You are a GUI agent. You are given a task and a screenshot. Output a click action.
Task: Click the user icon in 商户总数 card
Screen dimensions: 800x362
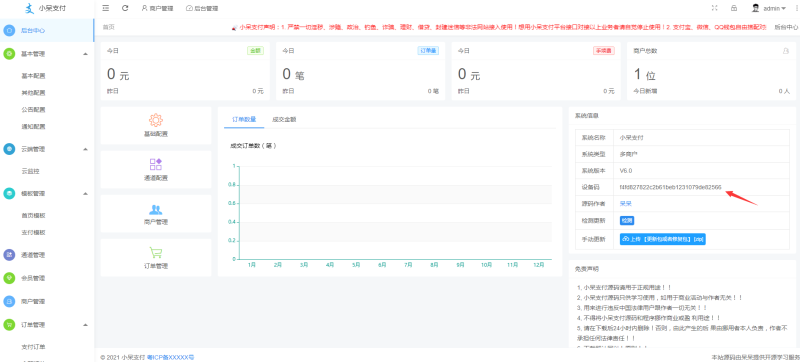pyautogui.click(x=786, y=51)
